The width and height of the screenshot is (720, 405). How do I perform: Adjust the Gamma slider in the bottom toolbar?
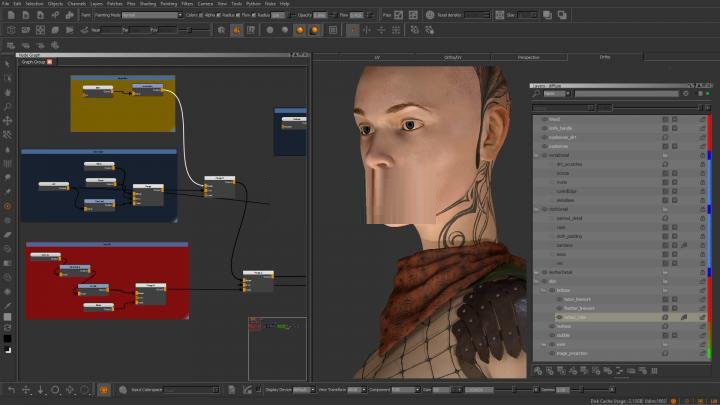(x=582, y=390)
